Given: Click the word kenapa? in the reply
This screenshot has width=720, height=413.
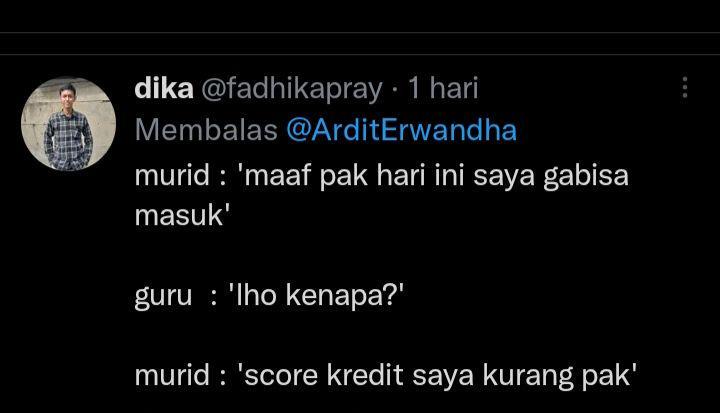Looking at the screenshot, I should pos(345,294).
